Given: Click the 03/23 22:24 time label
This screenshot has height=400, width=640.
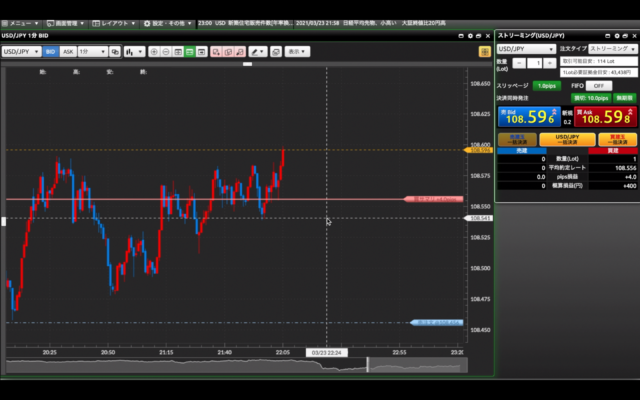Looking at the screenshot, I should (327, 353).
